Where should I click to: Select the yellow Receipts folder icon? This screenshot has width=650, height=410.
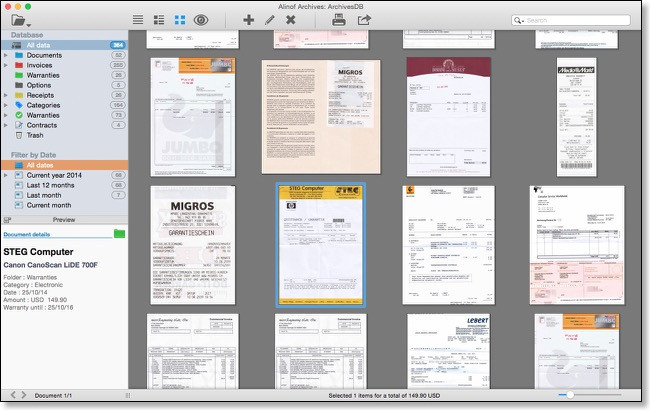19,95
